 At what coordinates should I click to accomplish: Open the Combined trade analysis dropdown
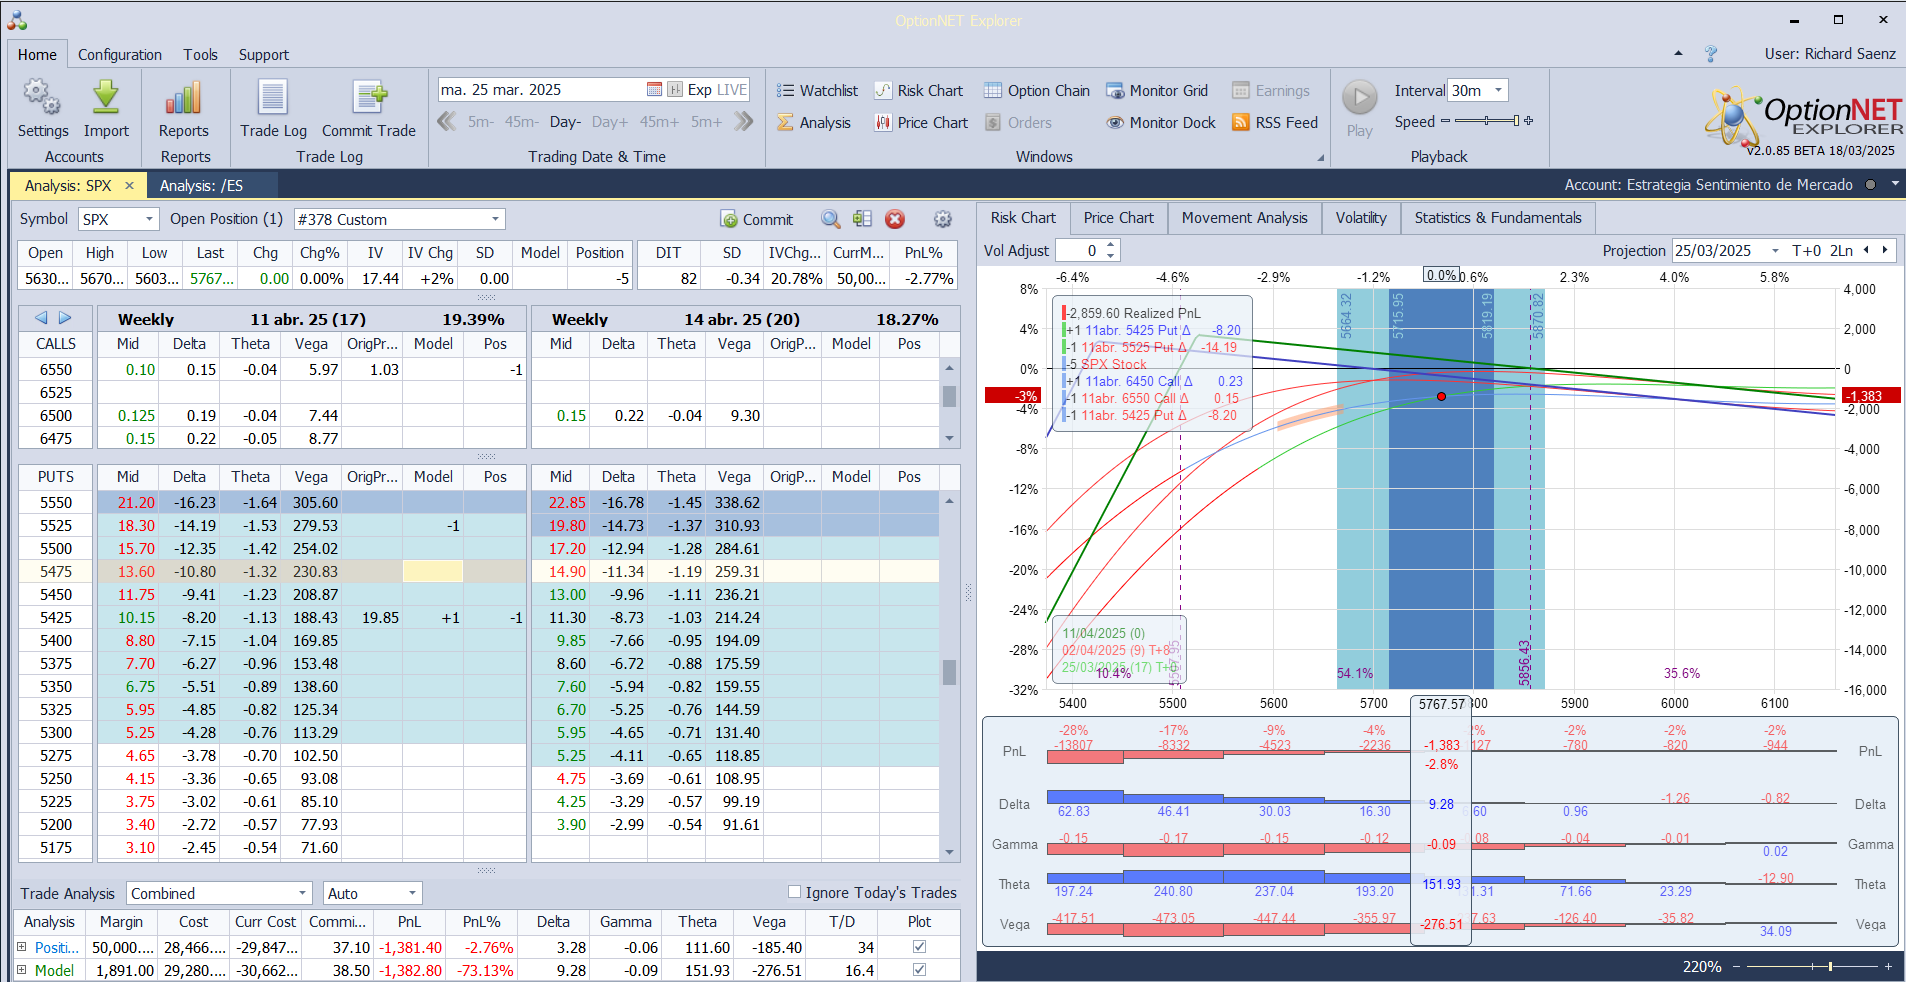[x=303, y=893]
